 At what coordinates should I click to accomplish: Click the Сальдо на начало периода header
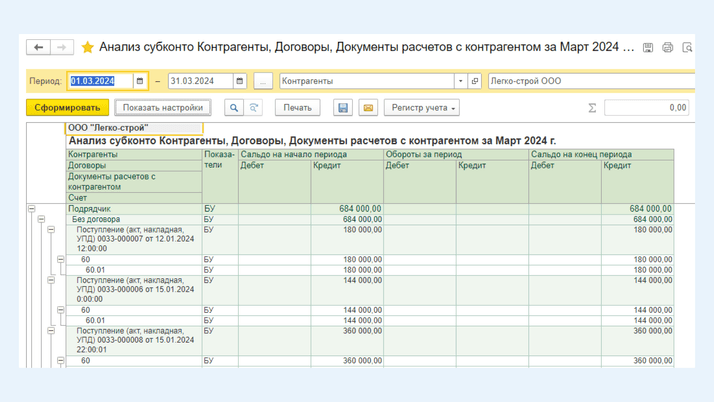click(311, 154)
